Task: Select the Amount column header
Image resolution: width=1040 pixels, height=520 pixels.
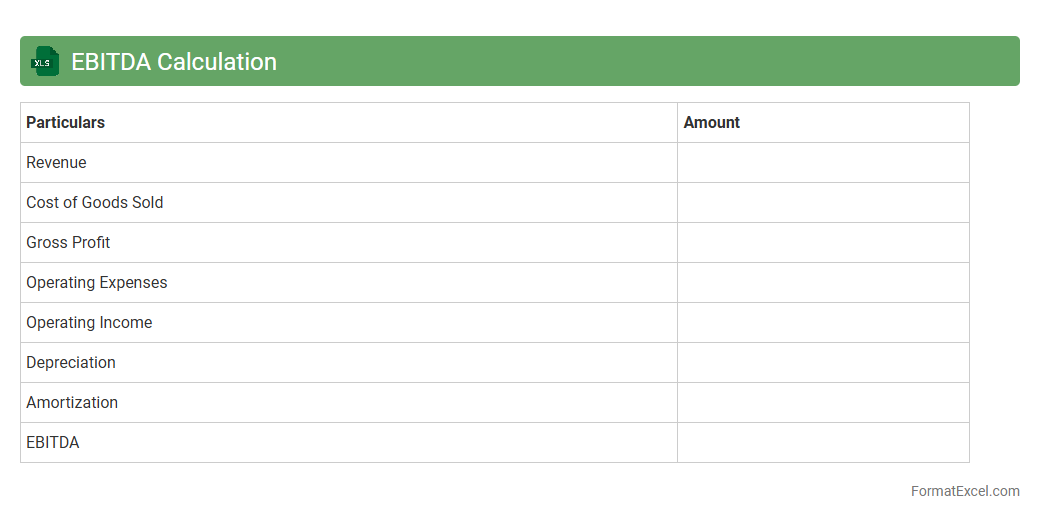Action: pyautogui.click(x=711, y=123)
